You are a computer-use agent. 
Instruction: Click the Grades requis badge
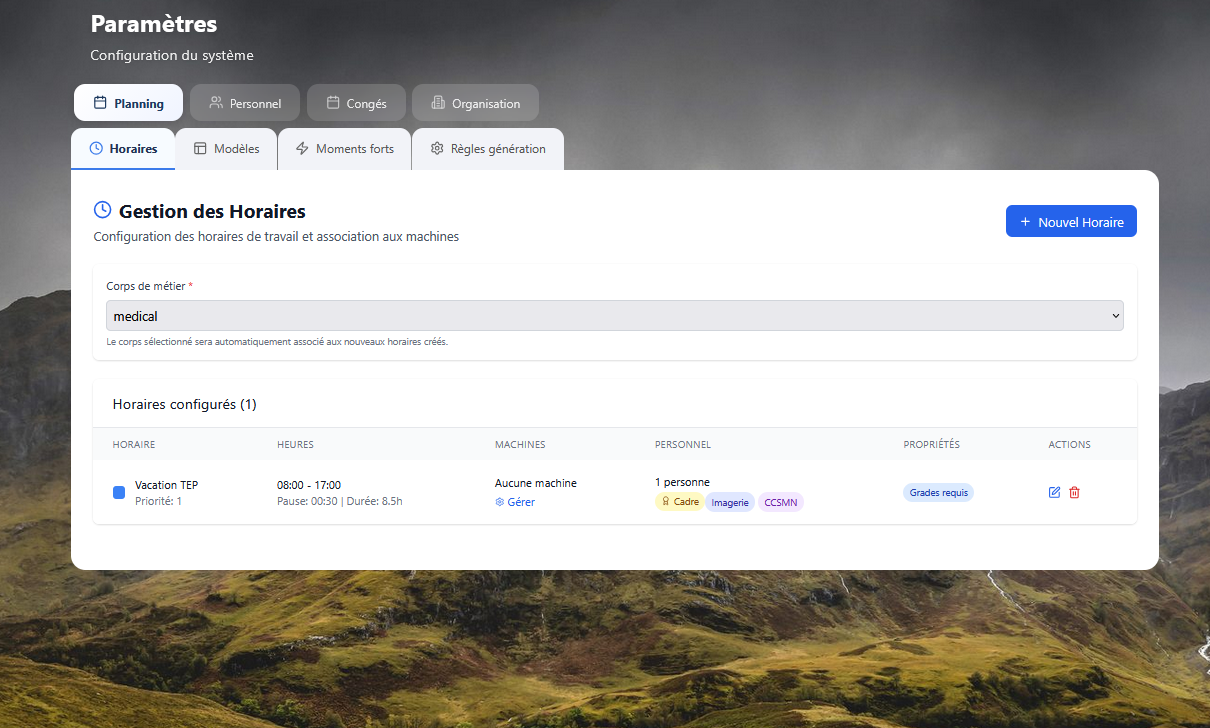pyautogui.click(x=938, y=493)
